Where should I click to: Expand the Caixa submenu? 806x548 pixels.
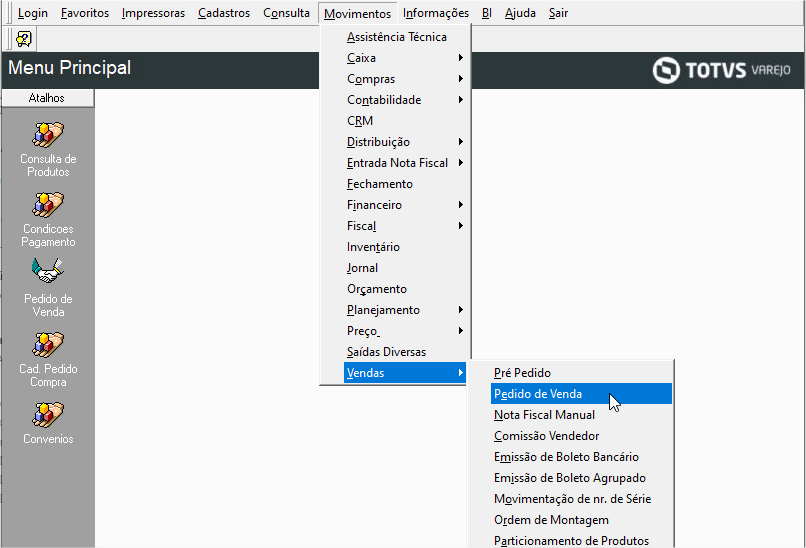pyautogui.click(x=405, y=58)
